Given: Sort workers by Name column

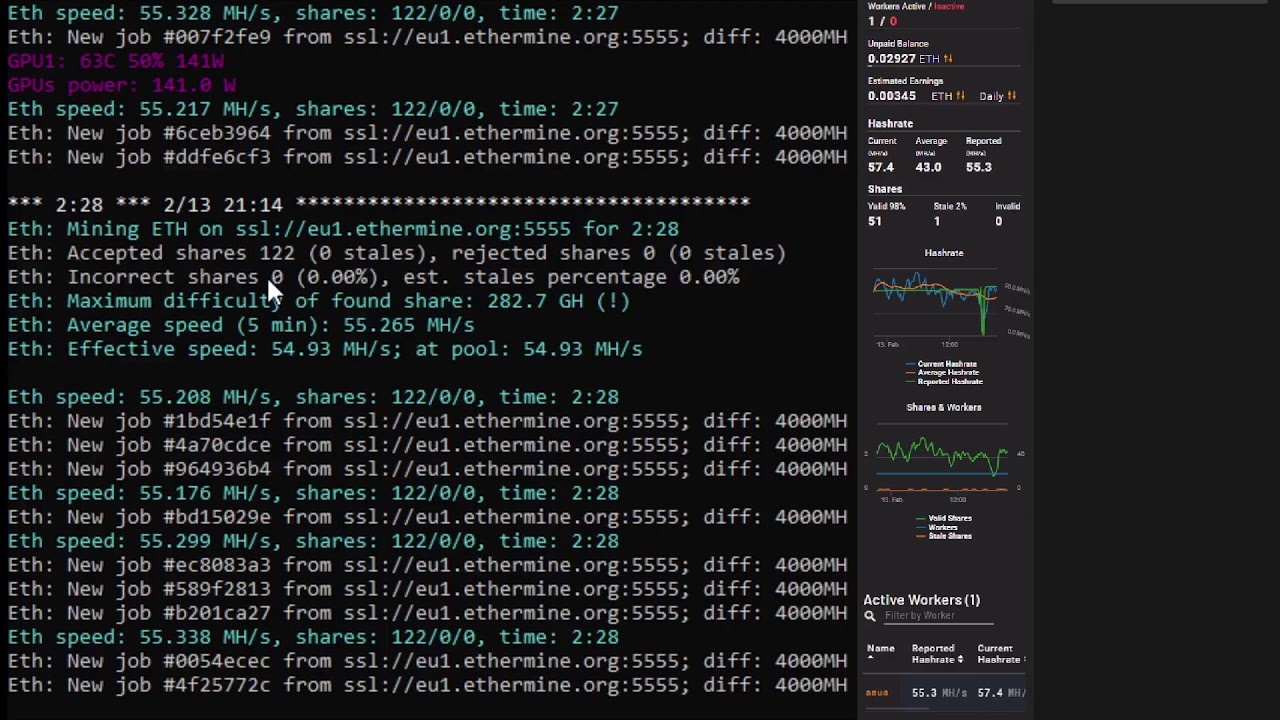Looking at the screenshot, I should point(880,653).
